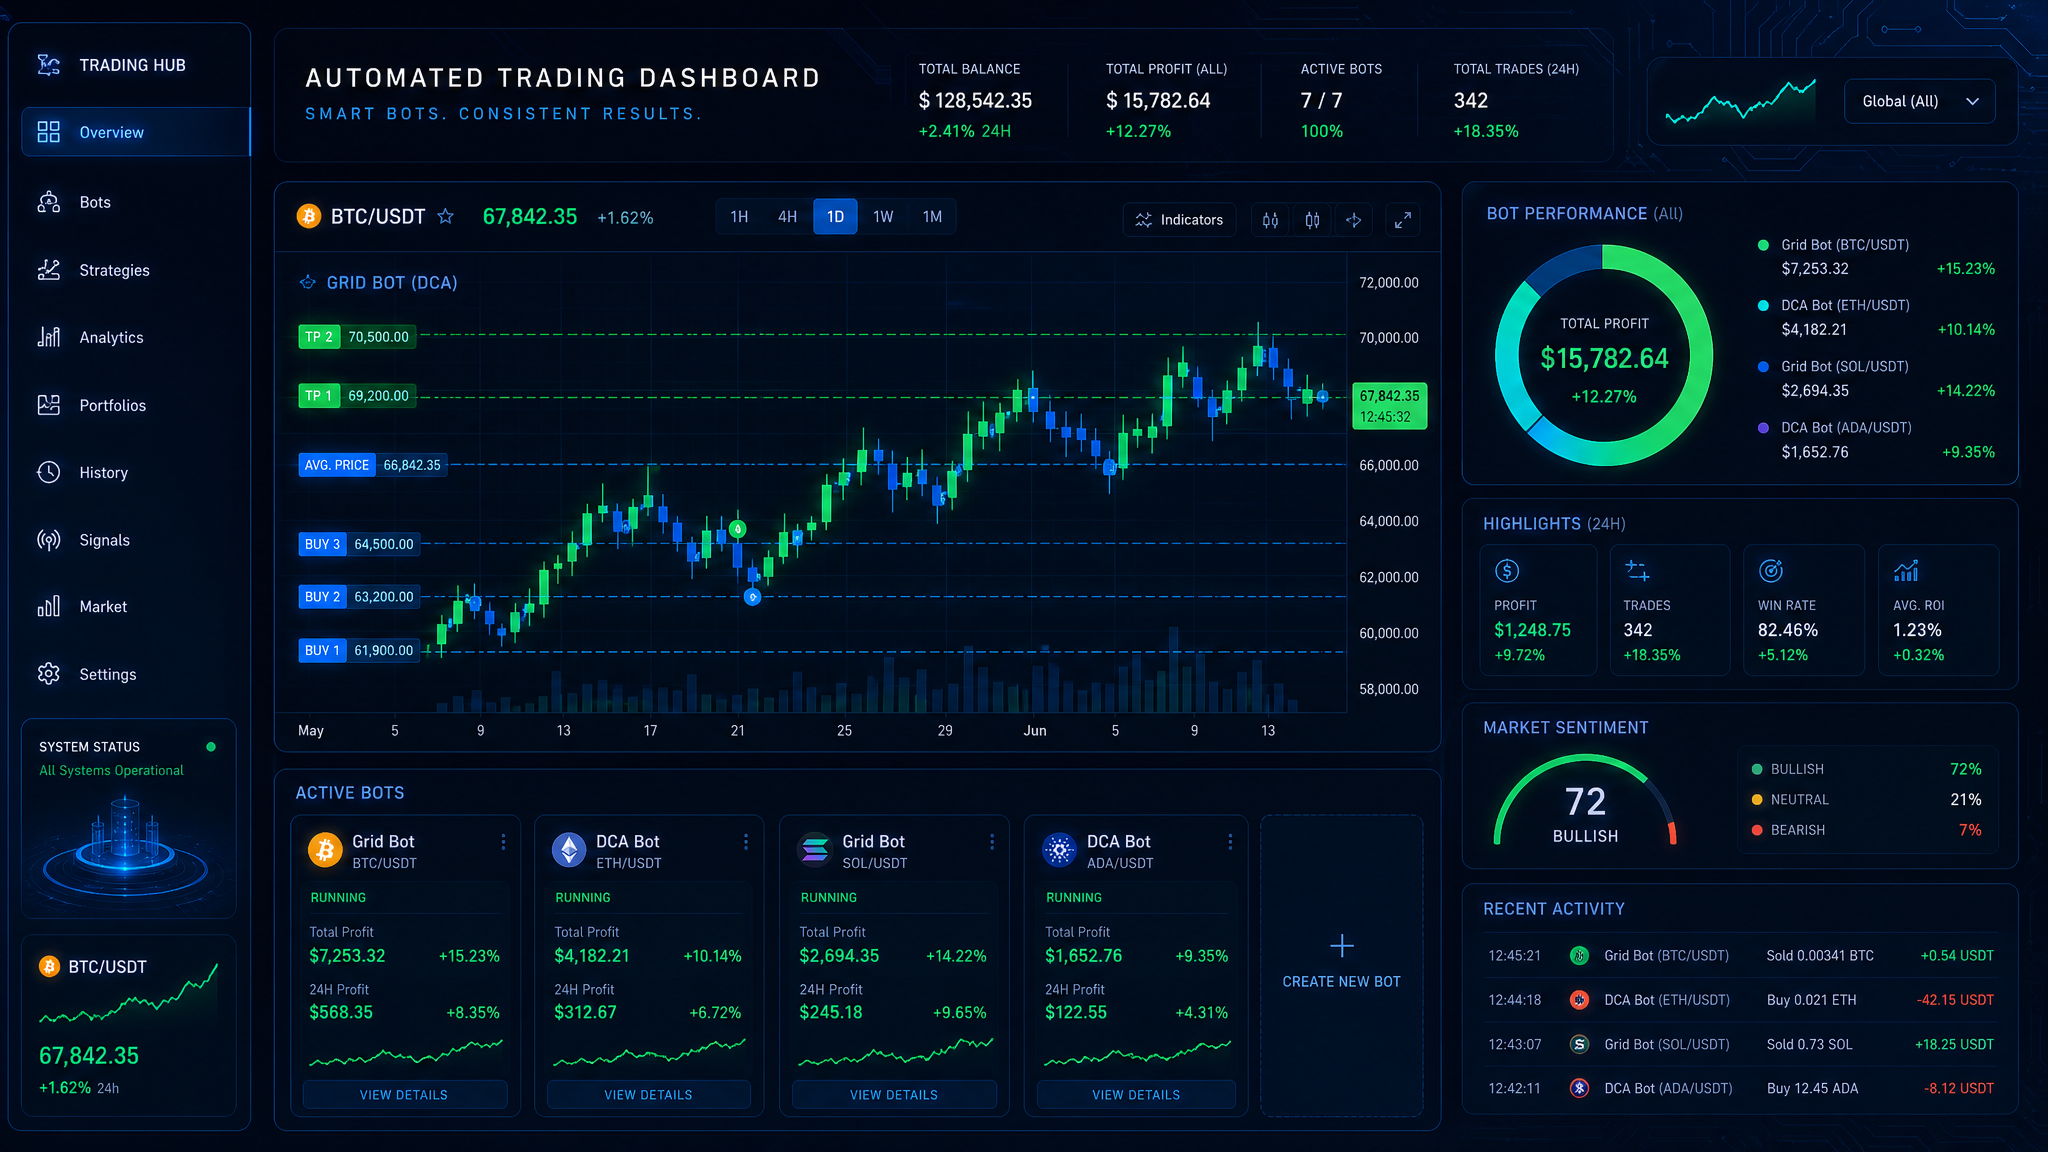This screenshot has width=2048, height=1152.
Task: Click the BUY 2 63,200.00 level marker
Action: pos(359,597)
